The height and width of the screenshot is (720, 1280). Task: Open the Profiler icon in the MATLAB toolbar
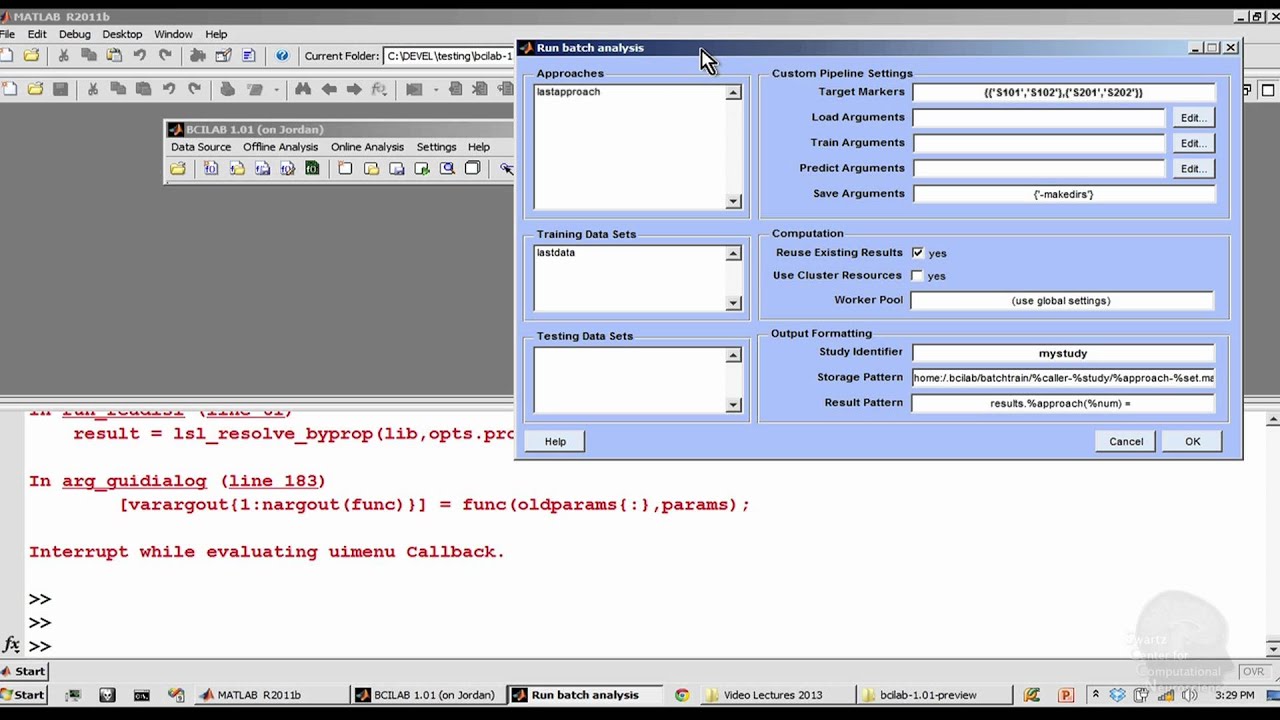tap(249, 56)
